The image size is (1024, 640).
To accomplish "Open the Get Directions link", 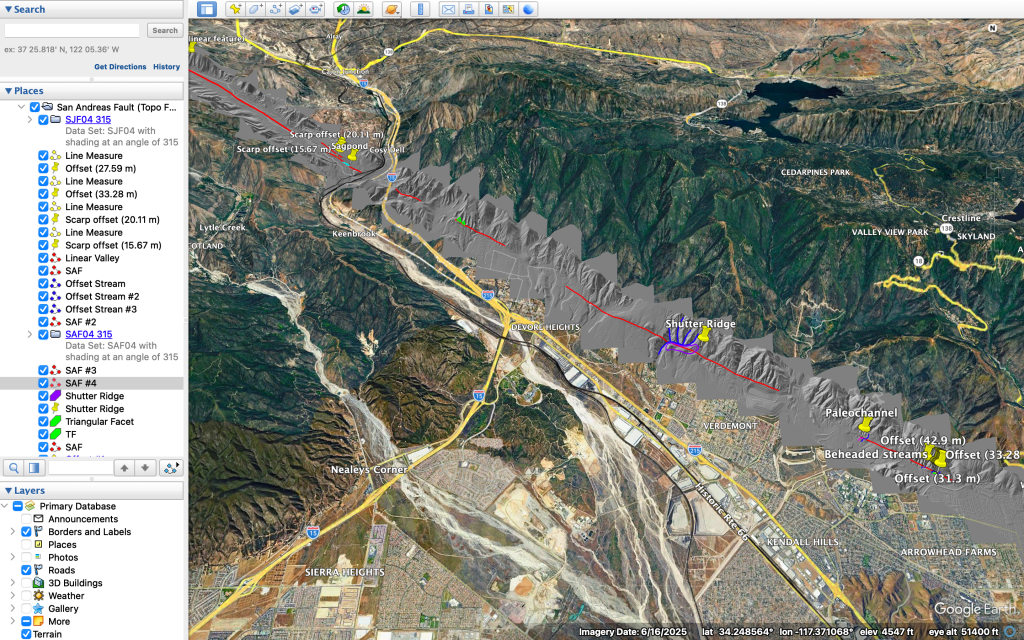I will tap(120, 67).
